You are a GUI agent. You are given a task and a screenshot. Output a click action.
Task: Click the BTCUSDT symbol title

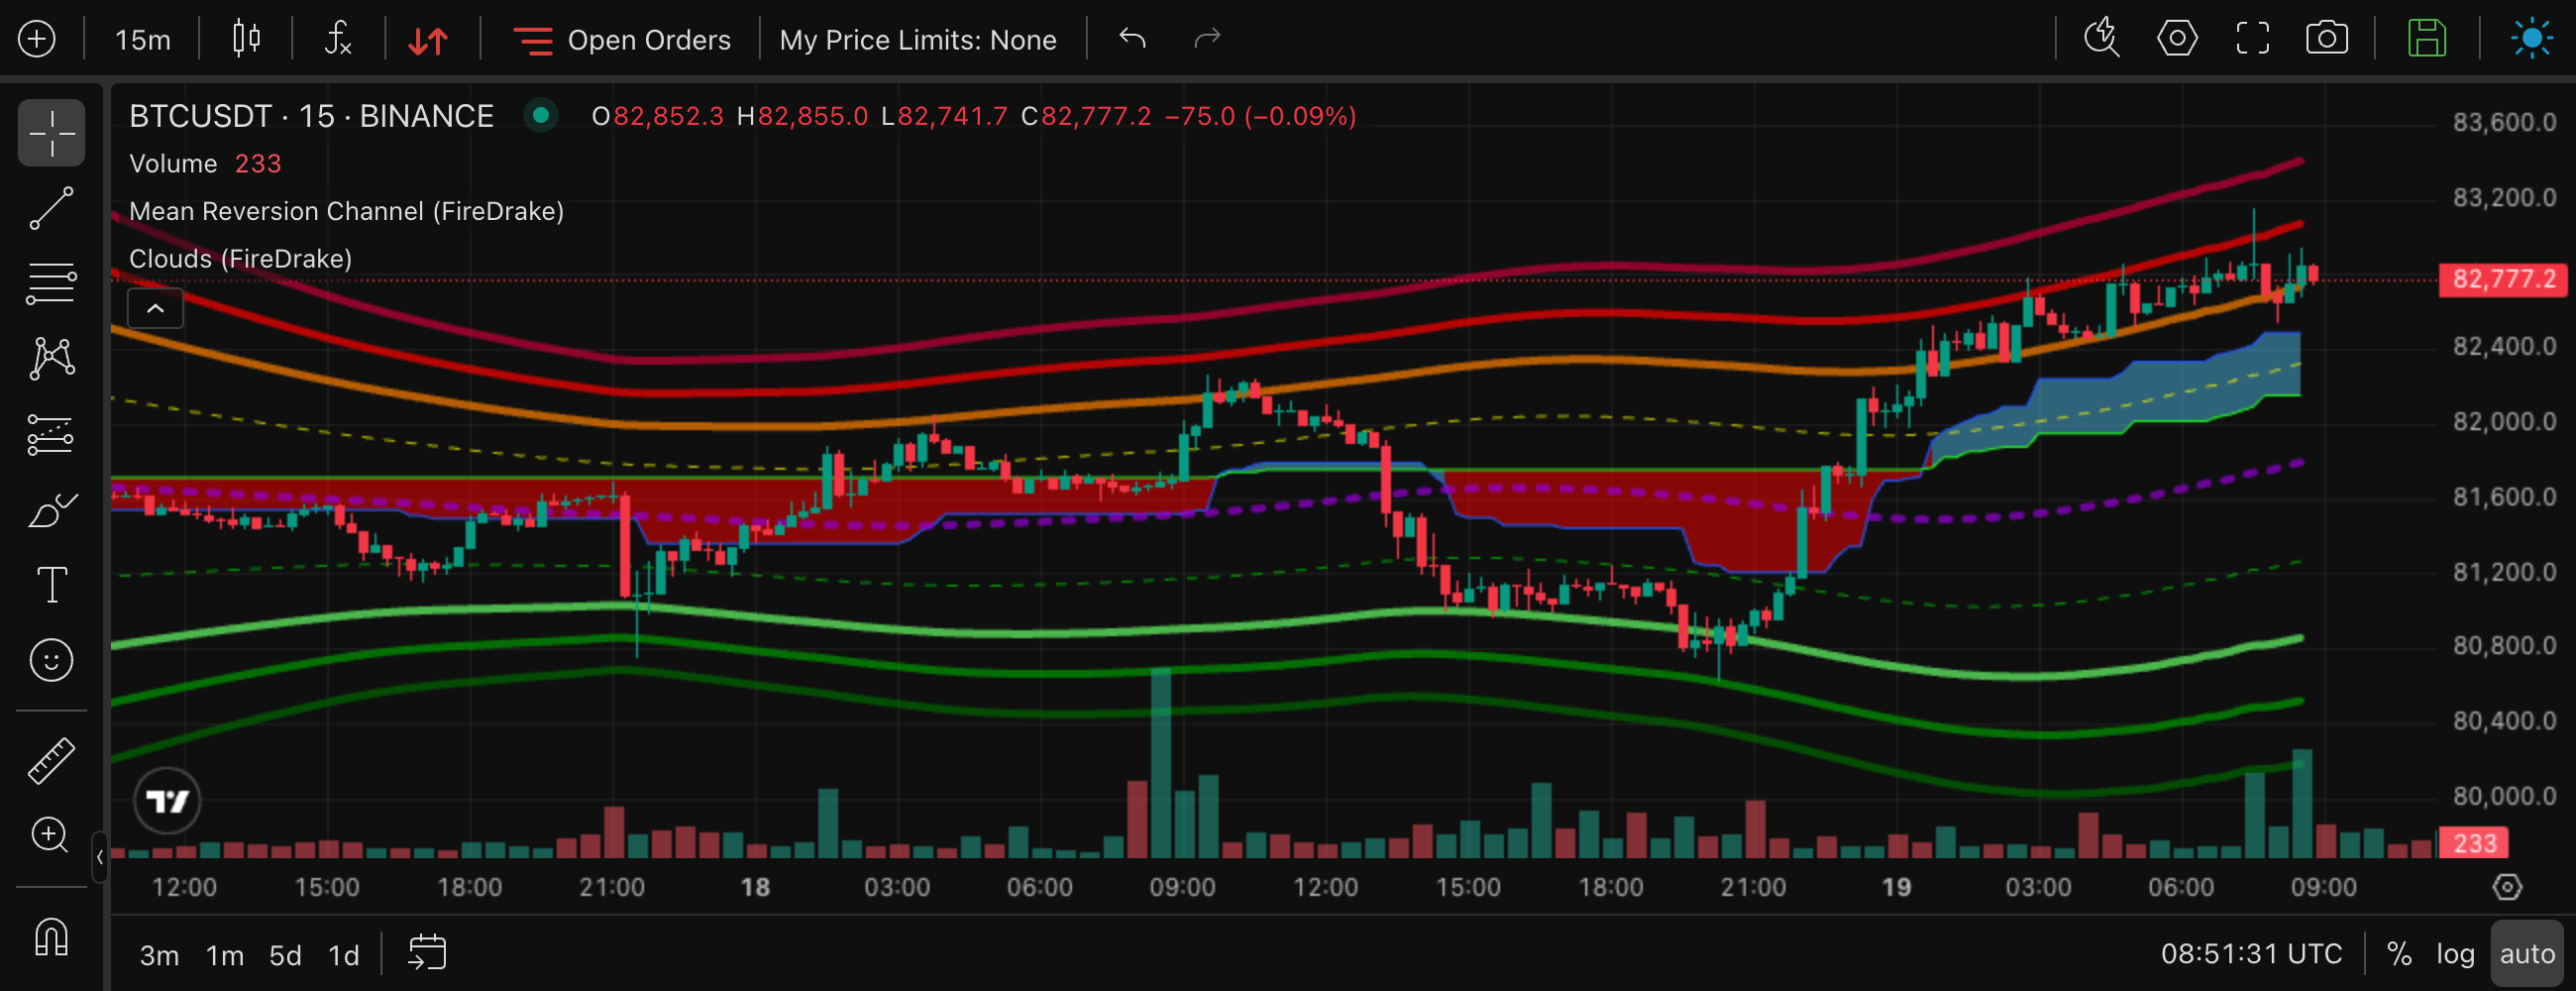click(311, 116)
